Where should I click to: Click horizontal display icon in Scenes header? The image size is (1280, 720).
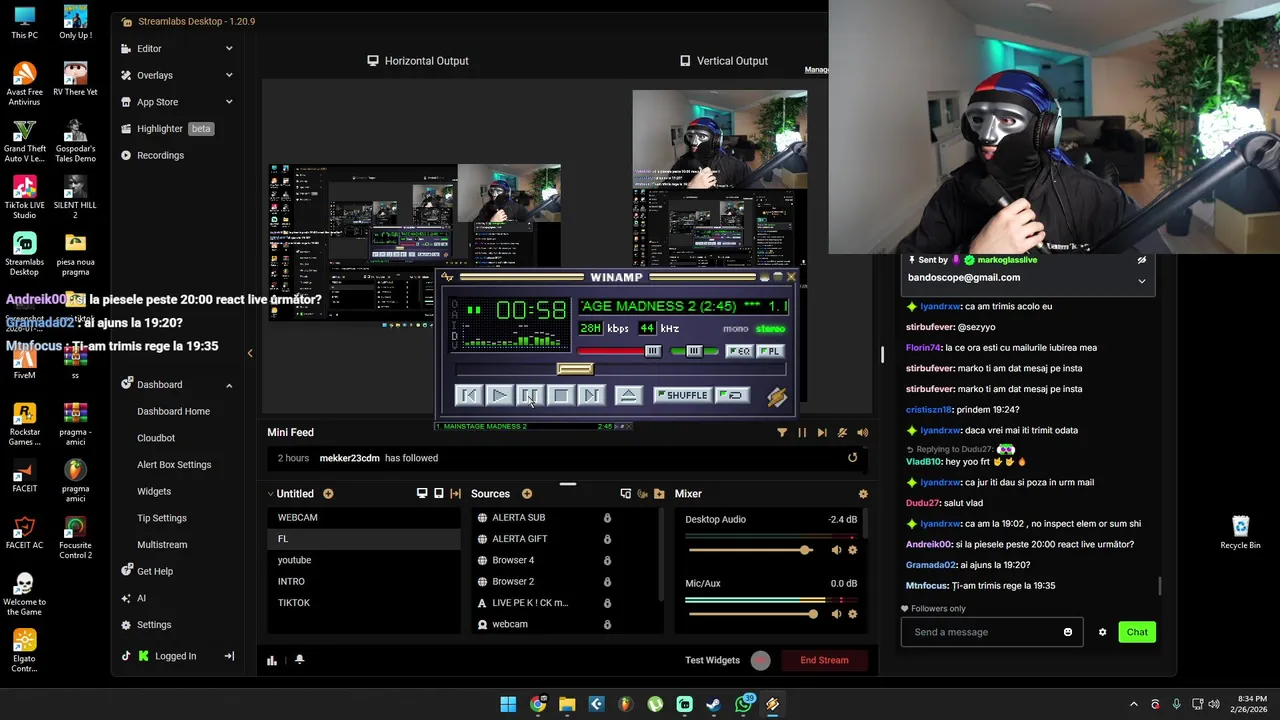pos(422,494)
